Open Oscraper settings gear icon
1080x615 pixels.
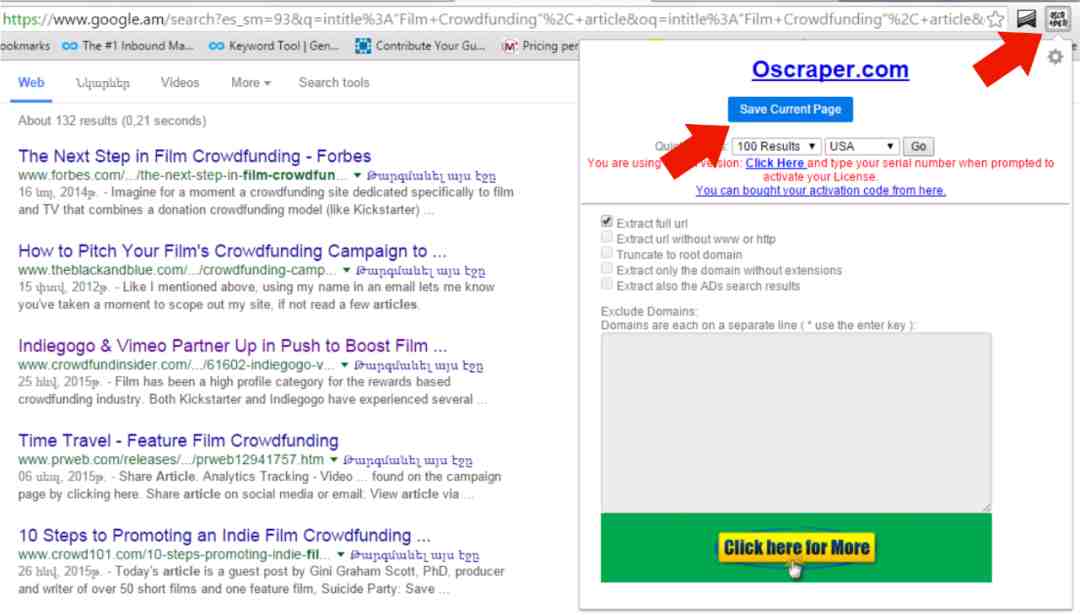[x=1055, y=57]
